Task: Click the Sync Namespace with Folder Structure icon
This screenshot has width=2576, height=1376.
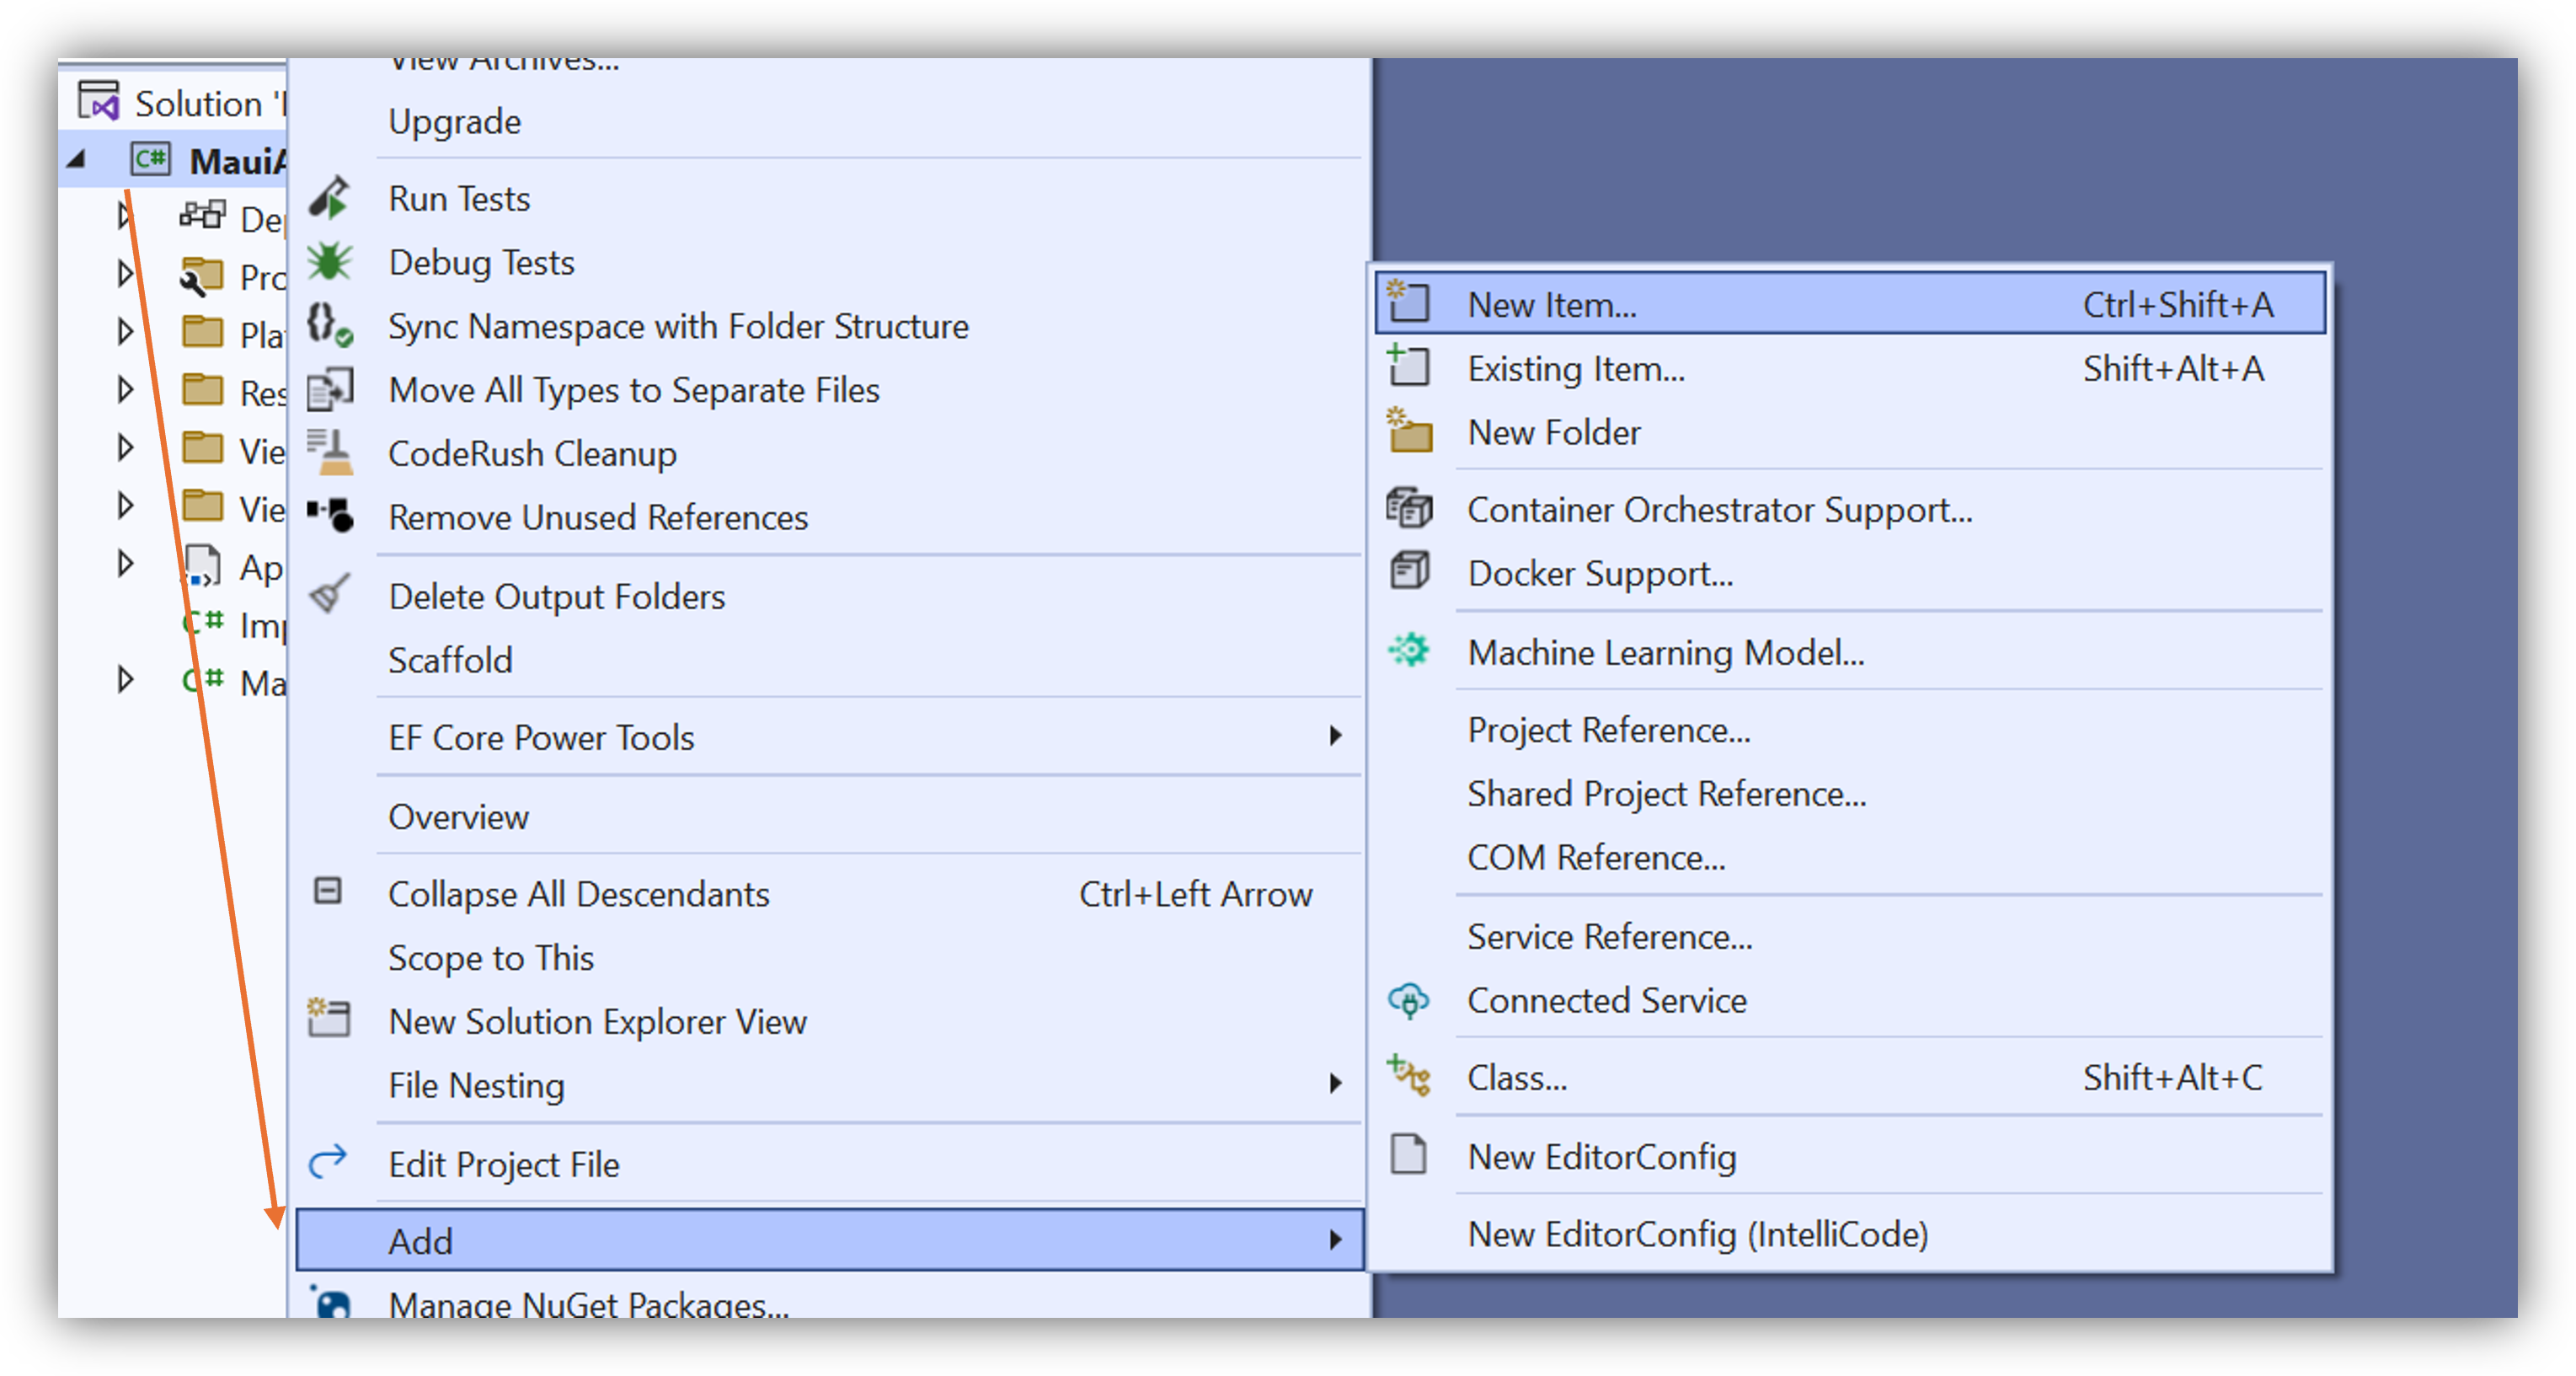Action: click(328, 324)
